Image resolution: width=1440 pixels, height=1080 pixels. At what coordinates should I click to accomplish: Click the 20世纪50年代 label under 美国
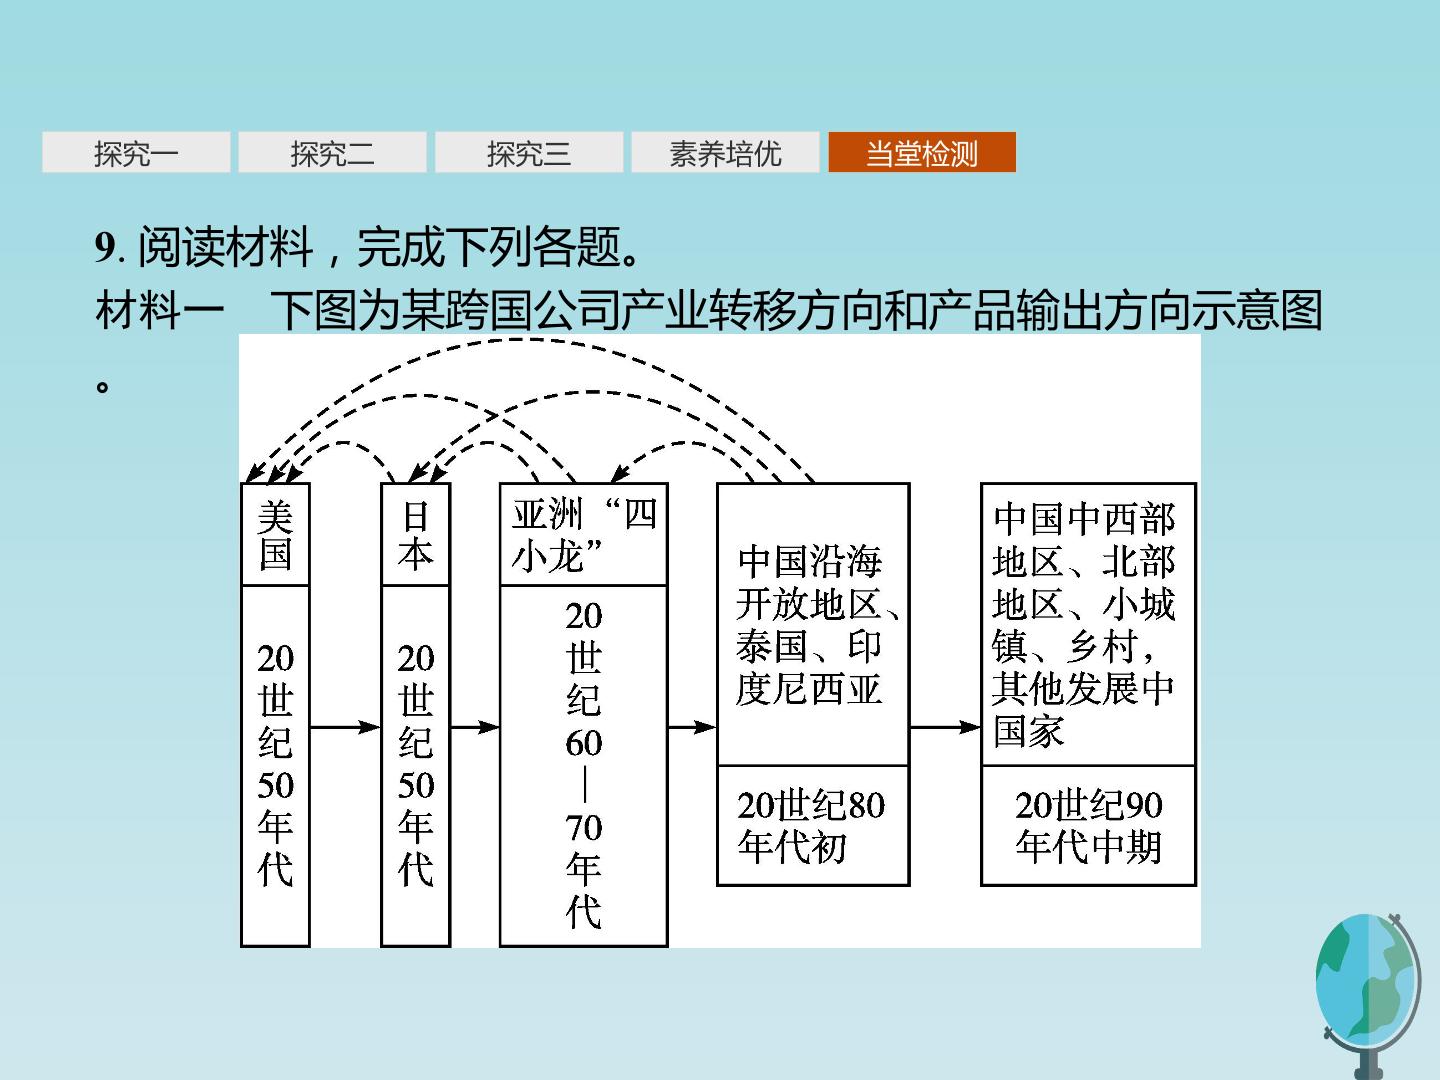(275, 766)
